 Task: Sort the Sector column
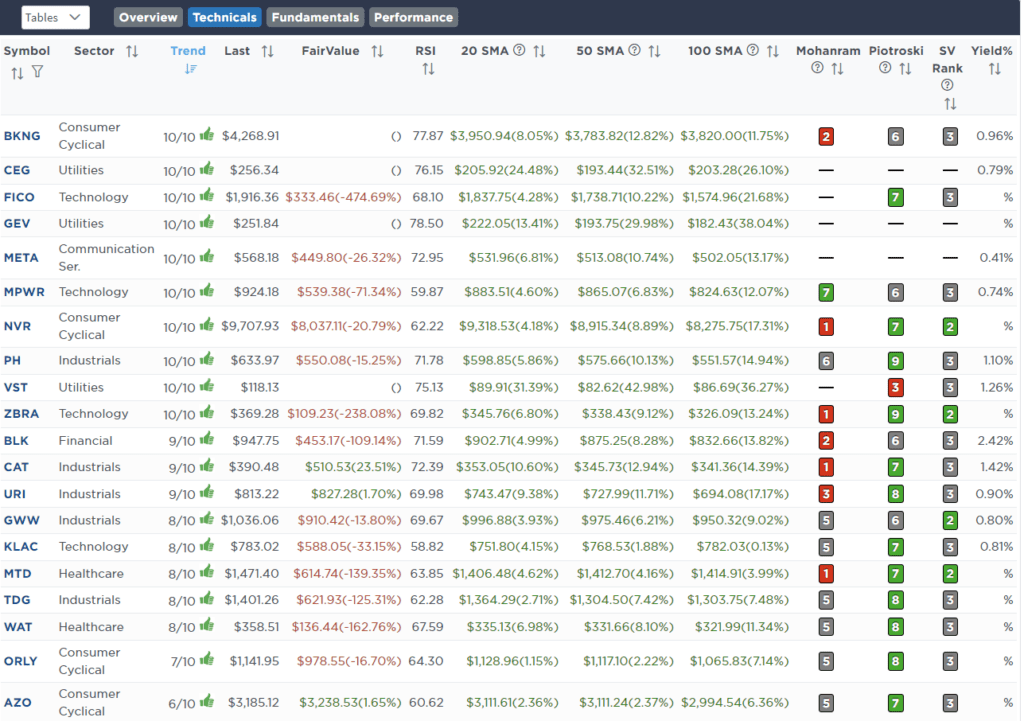click(x=132, y=51)
